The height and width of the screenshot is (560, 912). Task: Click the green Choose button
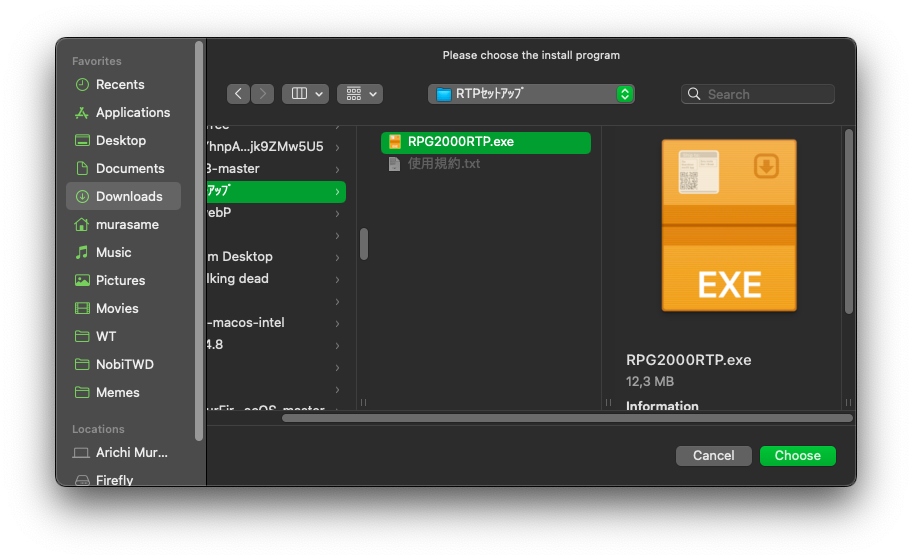tap(797, 456)
